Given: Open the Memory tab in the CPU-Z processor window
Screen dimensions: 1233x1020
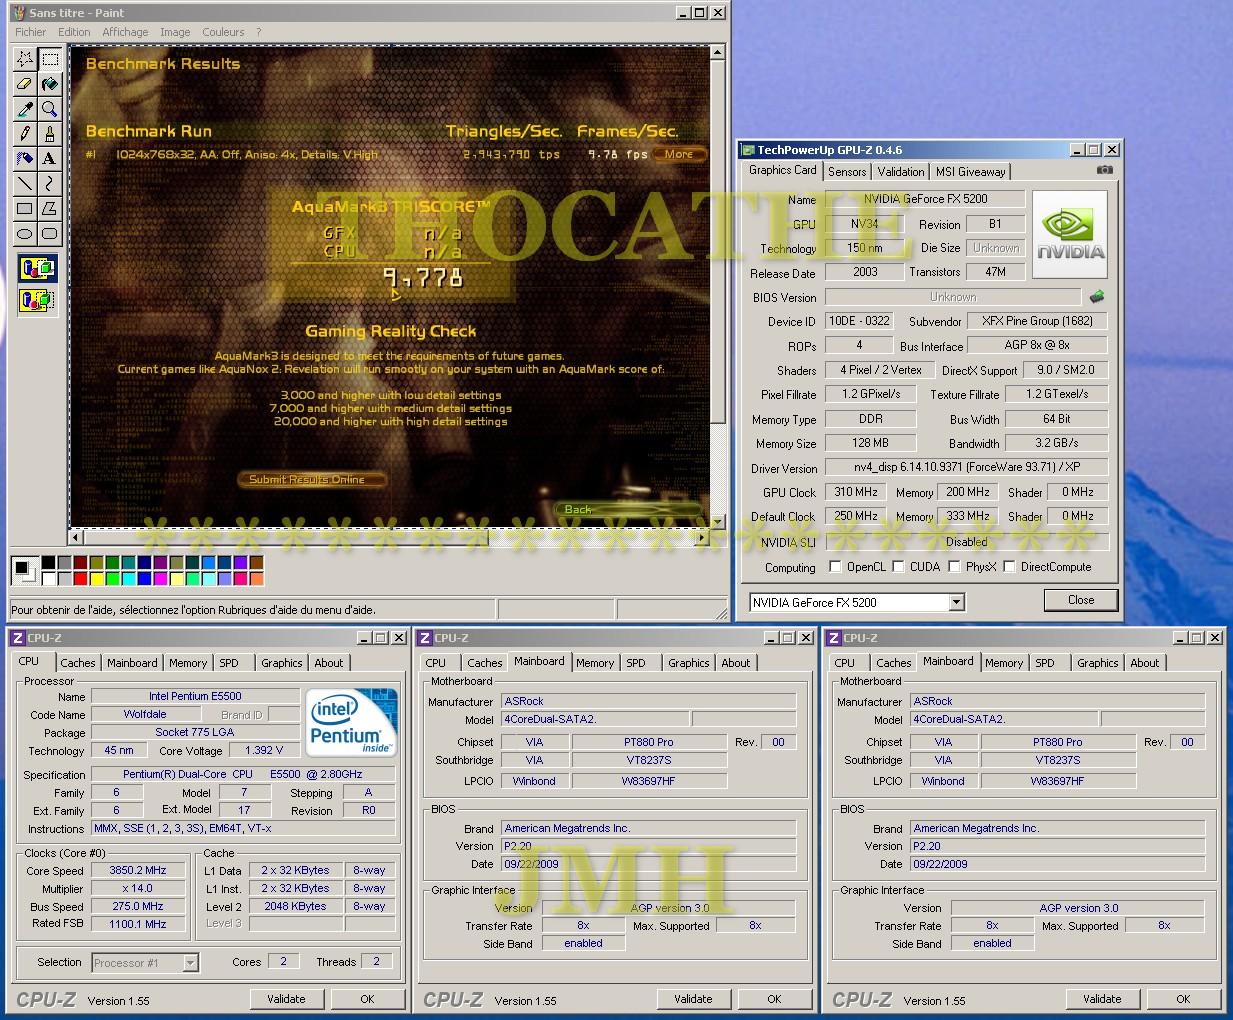Looking at the screenshot, I should point(188,663).
